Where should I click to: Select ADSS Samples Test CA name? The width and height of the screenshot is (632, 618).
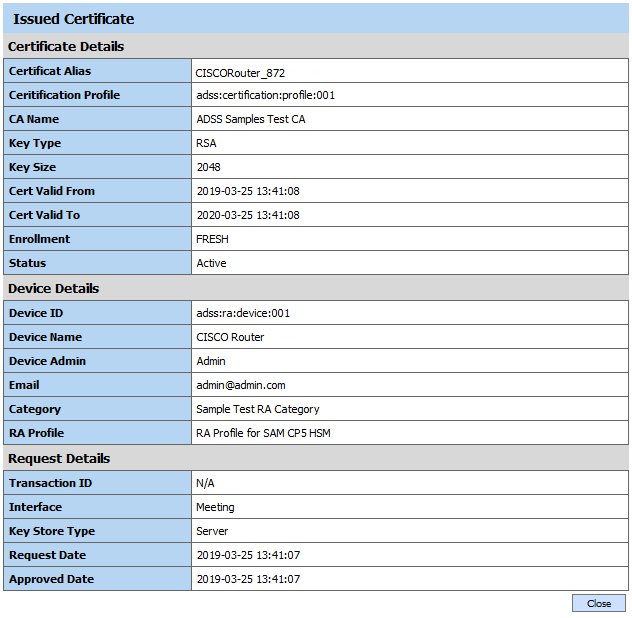[x=251, y=120]
